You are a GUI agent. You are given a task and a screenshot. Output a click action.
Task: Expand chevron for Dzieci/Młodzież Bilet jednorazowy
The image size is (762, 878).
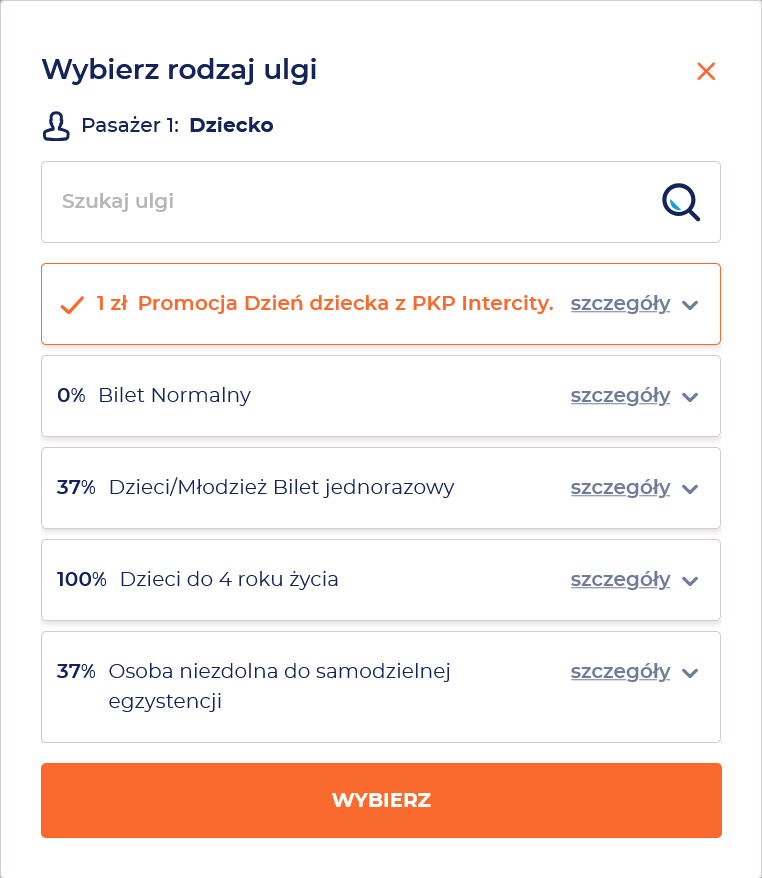(690, 489)
